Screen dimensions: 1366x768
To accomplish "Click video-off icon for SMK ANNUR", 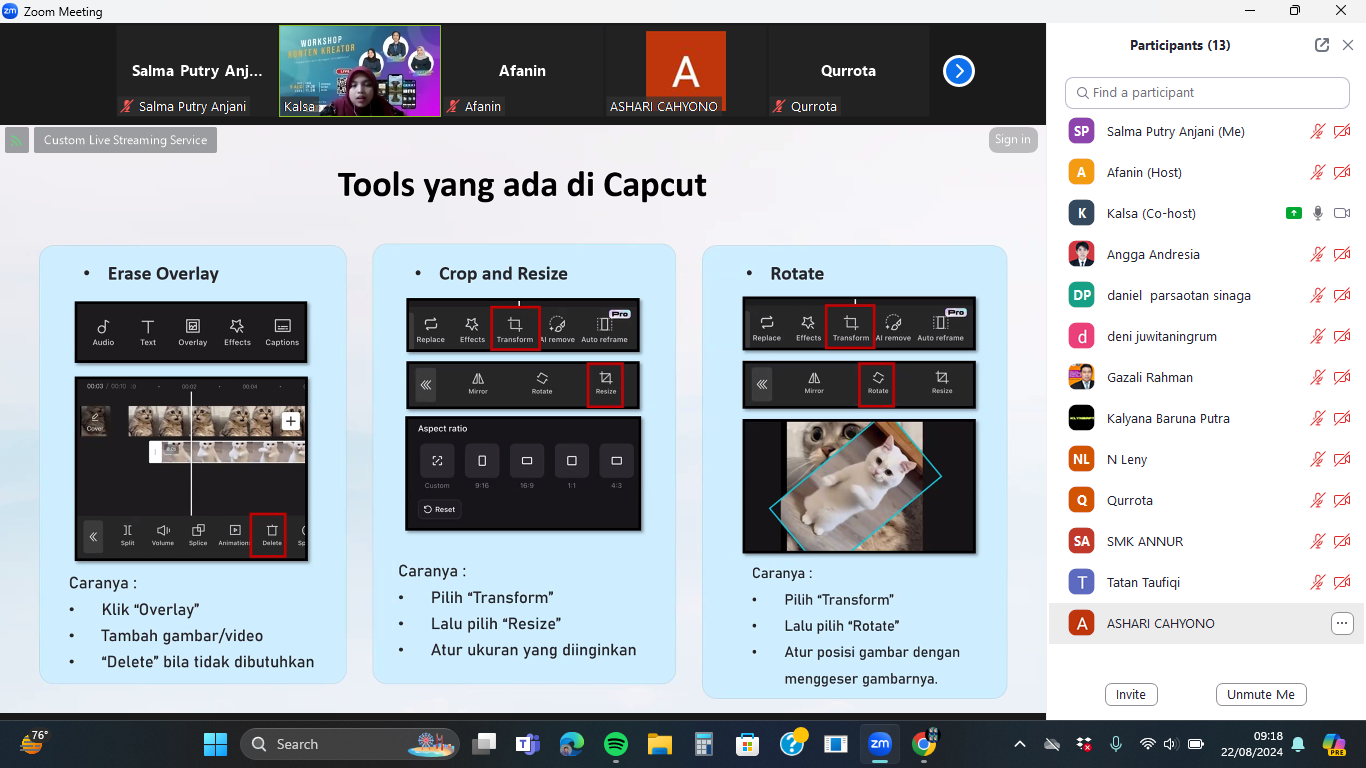I will [x=1342, y=541].
